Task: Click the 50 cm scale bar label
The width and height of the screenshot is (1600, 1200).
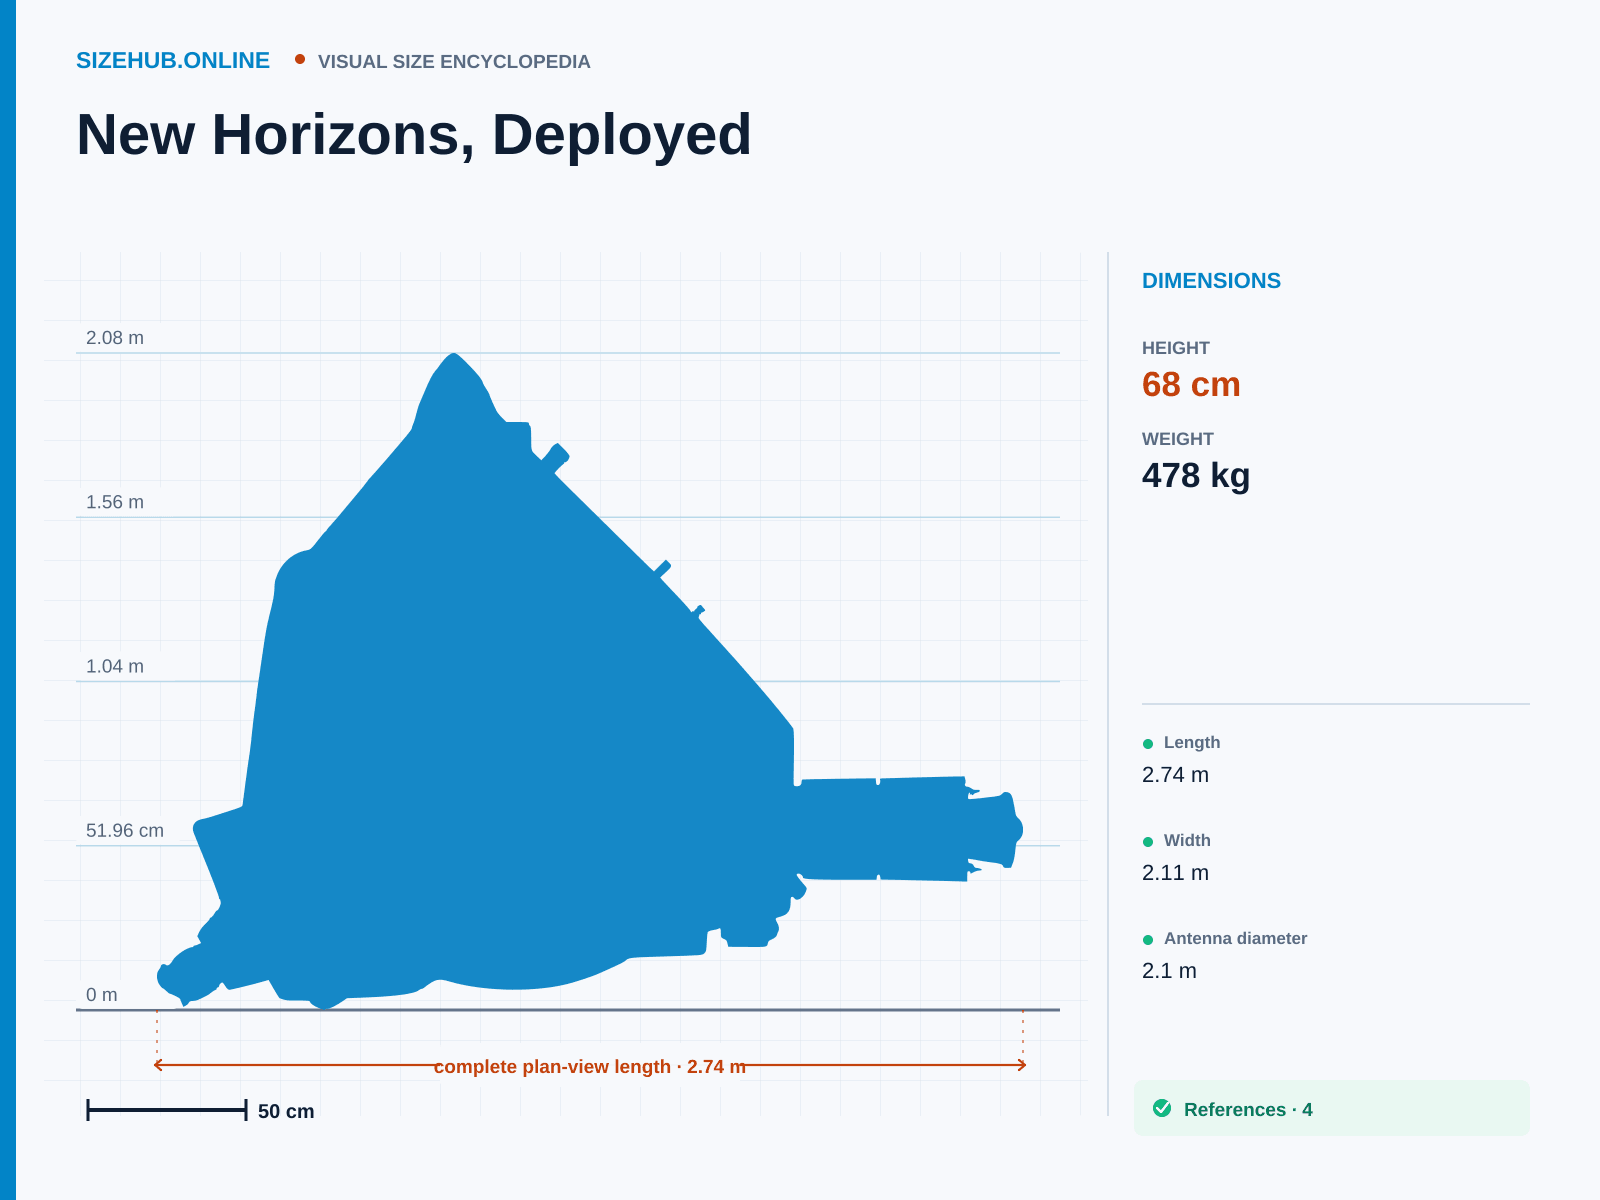Action: tap(286, 1111)
